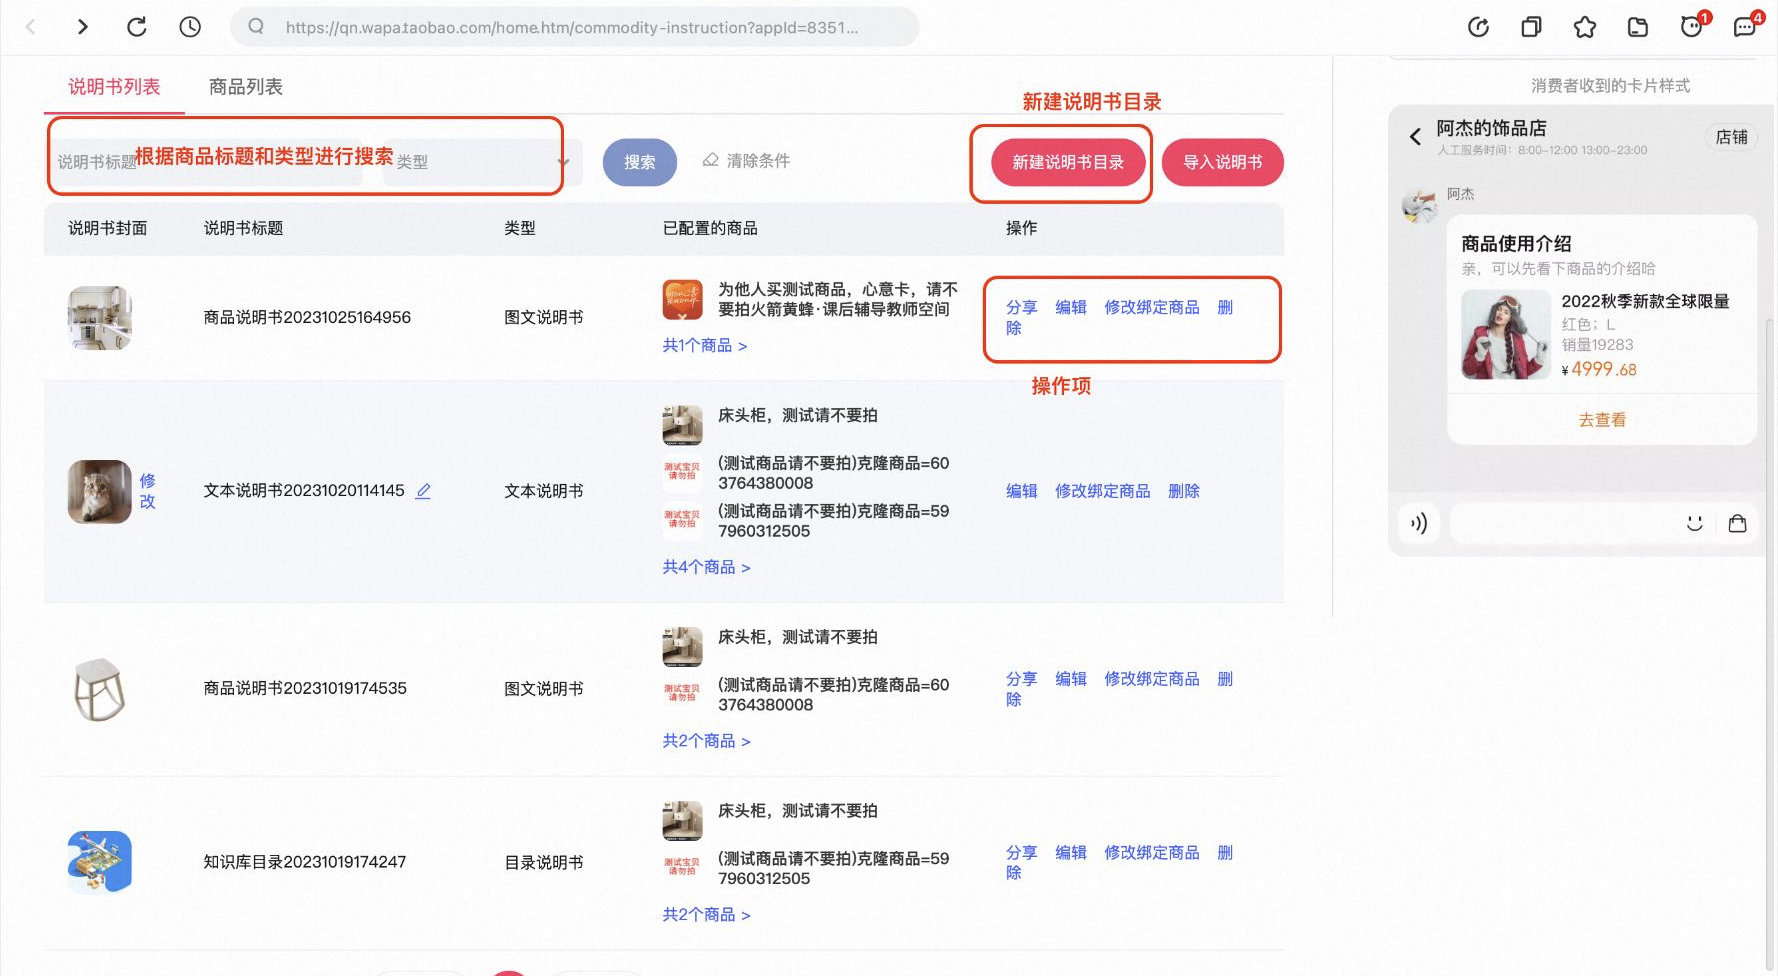Screen dimensions: 1778x976
Task: Click 编辑 for 商品说明书20231025164956
Action: tap(1071, 307)
